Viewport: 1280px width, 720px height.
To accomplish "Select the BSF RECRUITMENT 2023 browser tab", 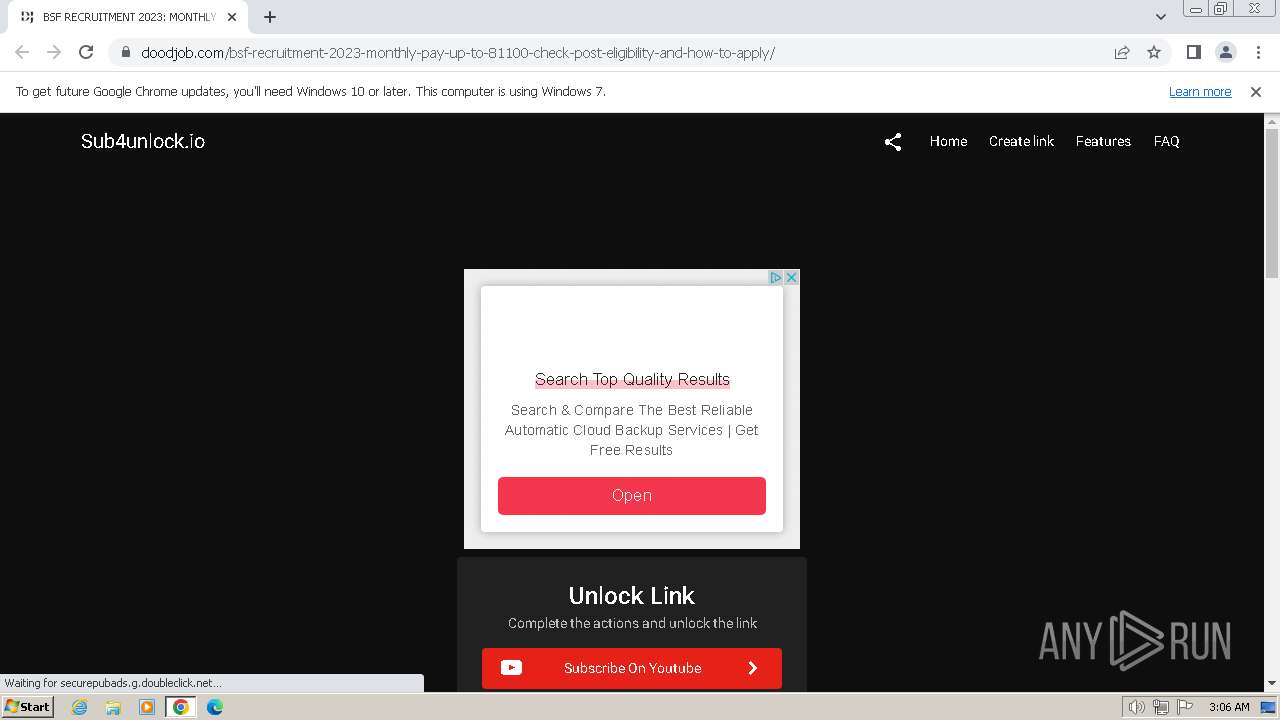I will 128,17.
